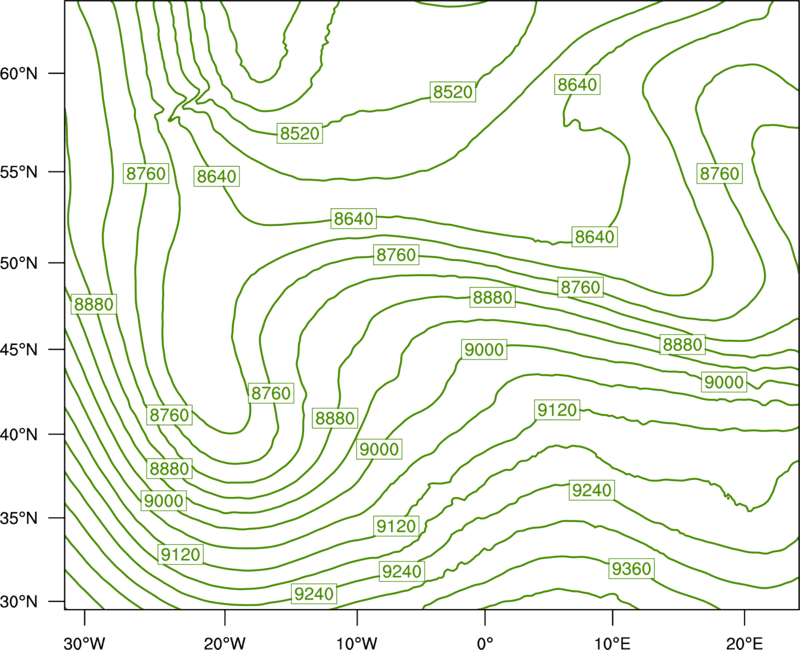Select the 0° longitude axis label
Image resolution: width=800 pixels, height=650 pixels.
(x=485, y=643)
